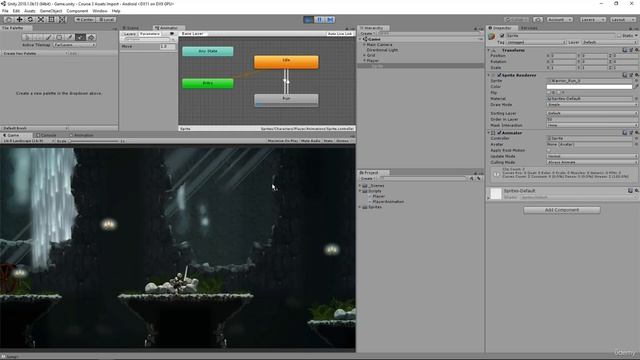Choose Tile Palette flood fill tool
Viewport: 640px width, 360px height.
91,37
